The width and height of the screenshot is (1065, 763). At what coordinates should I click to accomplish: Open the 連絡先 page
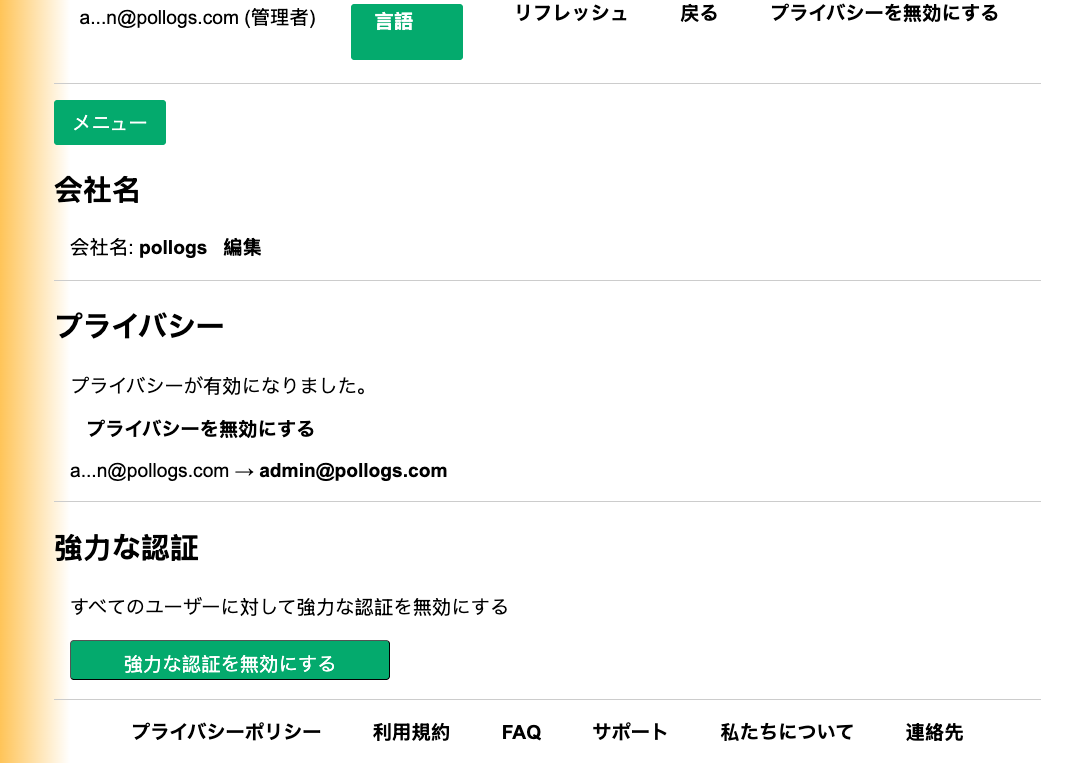pyautogui.click(x=933, y=732)
